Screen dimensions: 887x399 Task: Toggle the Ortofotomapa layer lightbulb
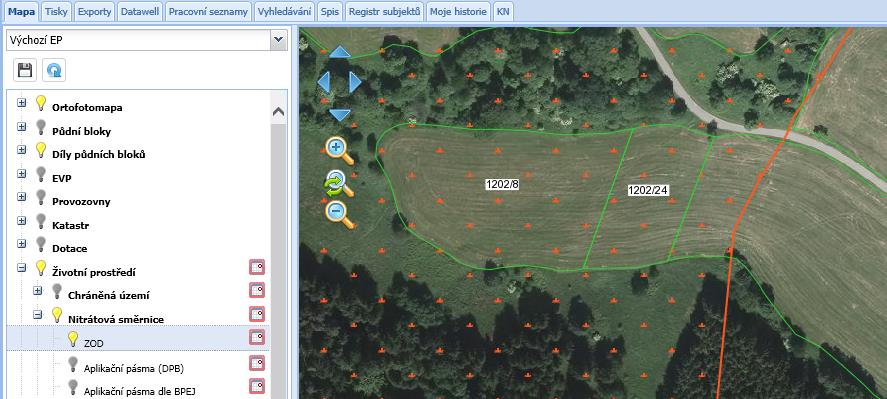[41, 103]
